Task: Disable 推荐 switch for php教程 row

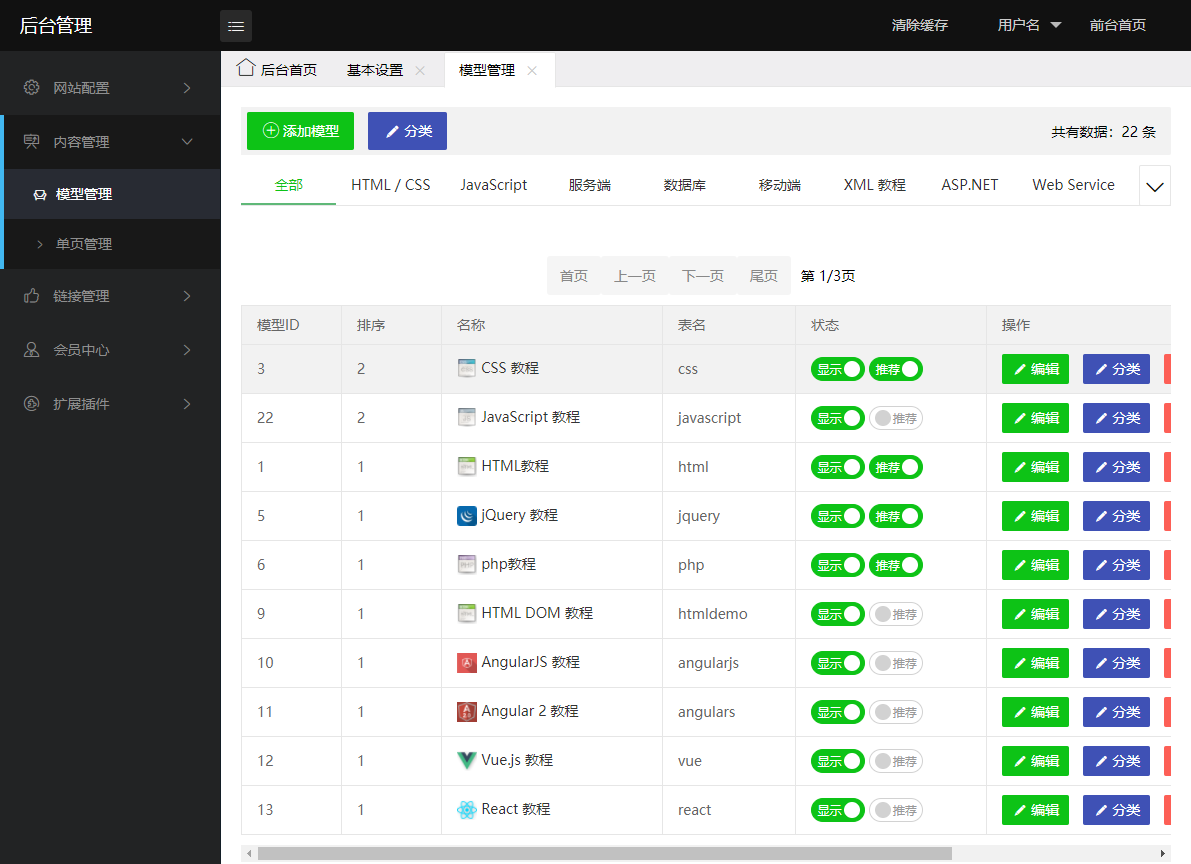Action: coord(895,565)
